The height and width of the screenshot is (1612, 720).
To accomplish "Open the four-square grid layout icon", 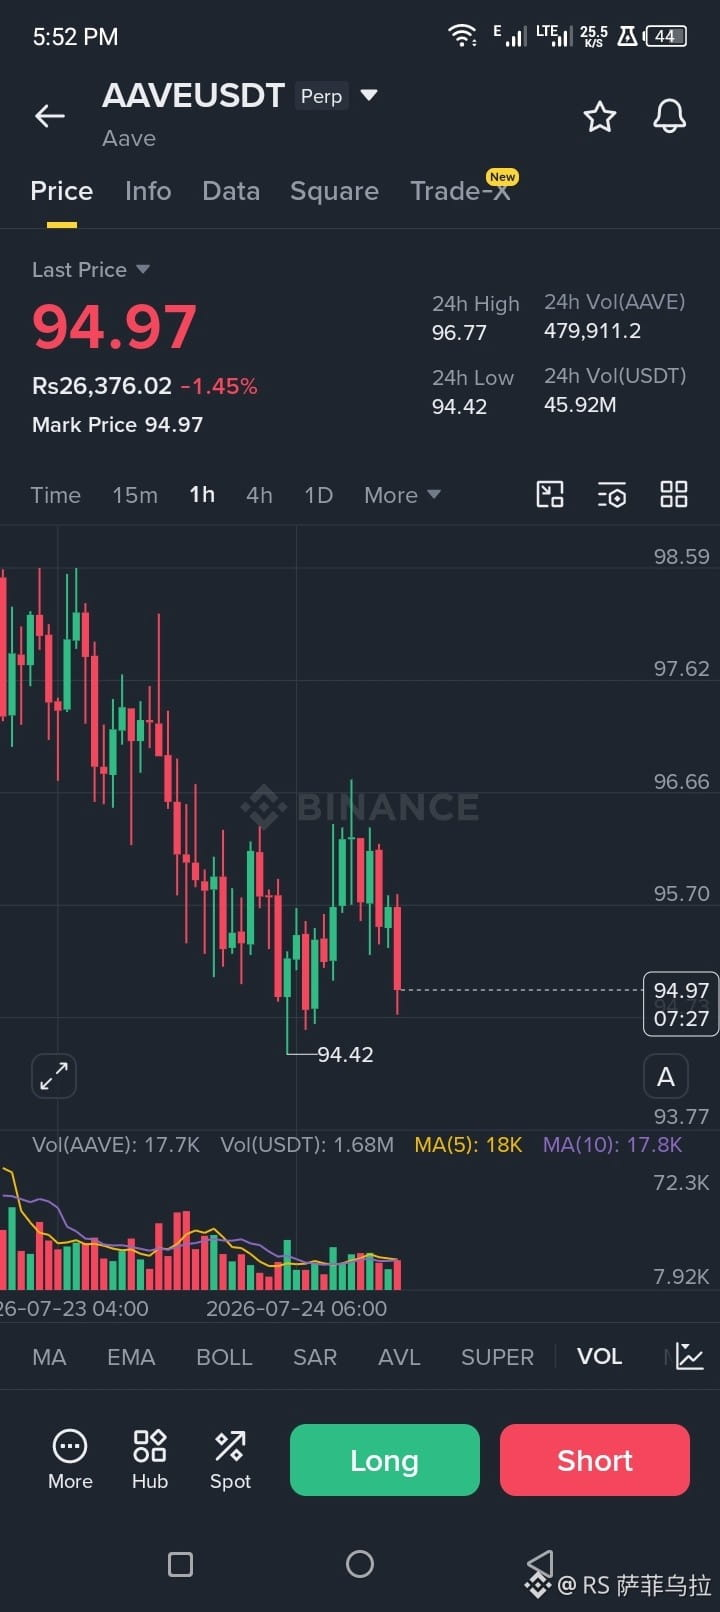I will (x=674, y=494).
